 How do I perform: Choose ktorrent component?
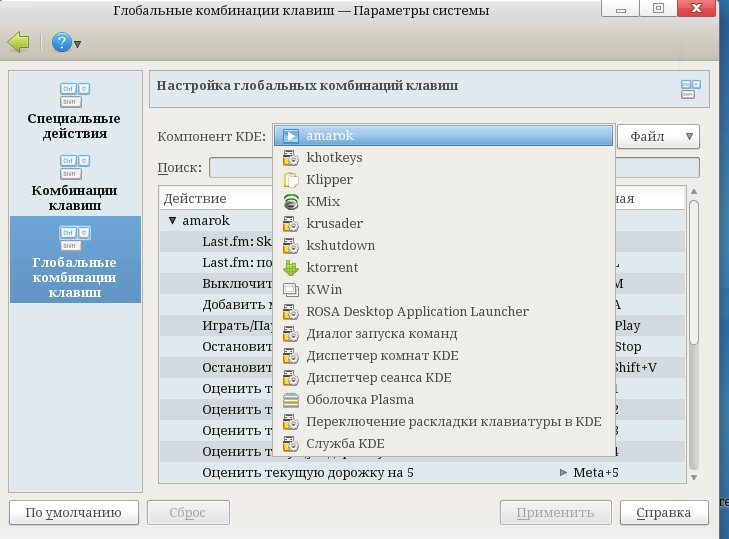tap(444, 267)
